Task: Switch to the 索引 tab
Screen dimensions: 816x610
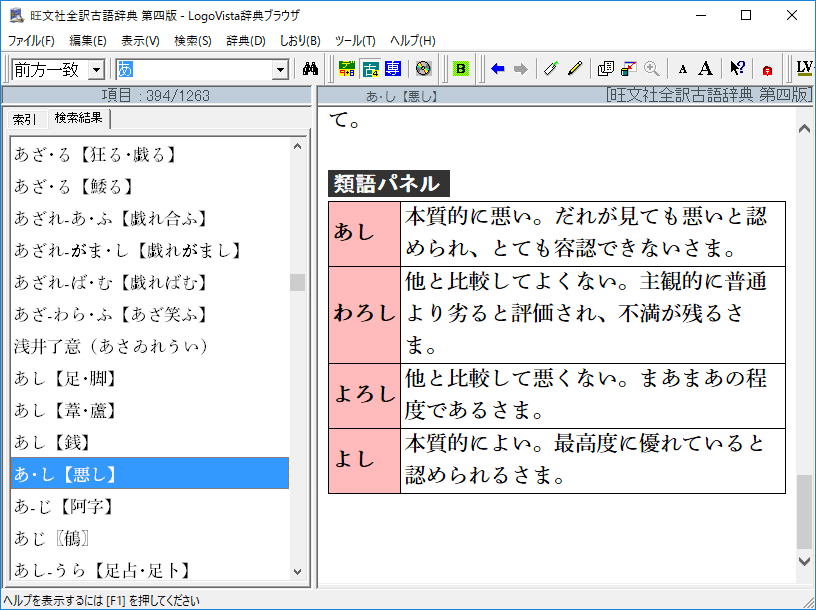Action: coord(24,119)
